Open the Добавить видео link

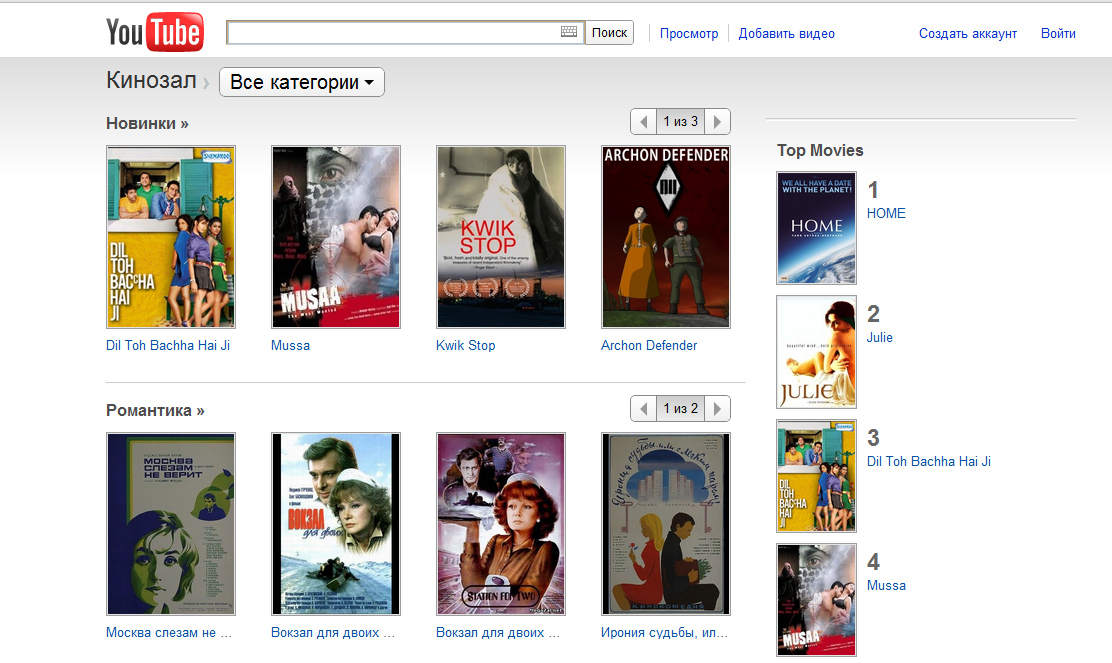786,33
